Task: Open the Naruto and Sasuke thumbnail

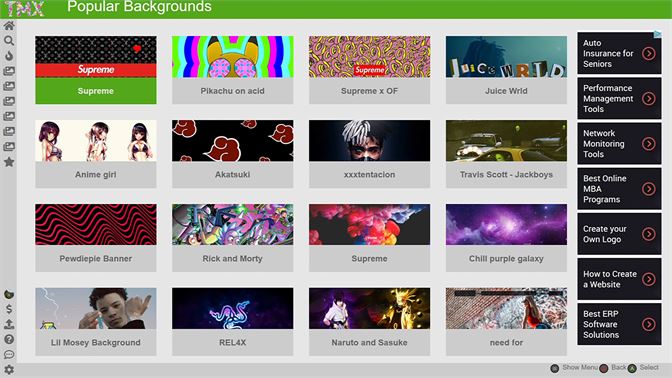Action: pos(369,309)
